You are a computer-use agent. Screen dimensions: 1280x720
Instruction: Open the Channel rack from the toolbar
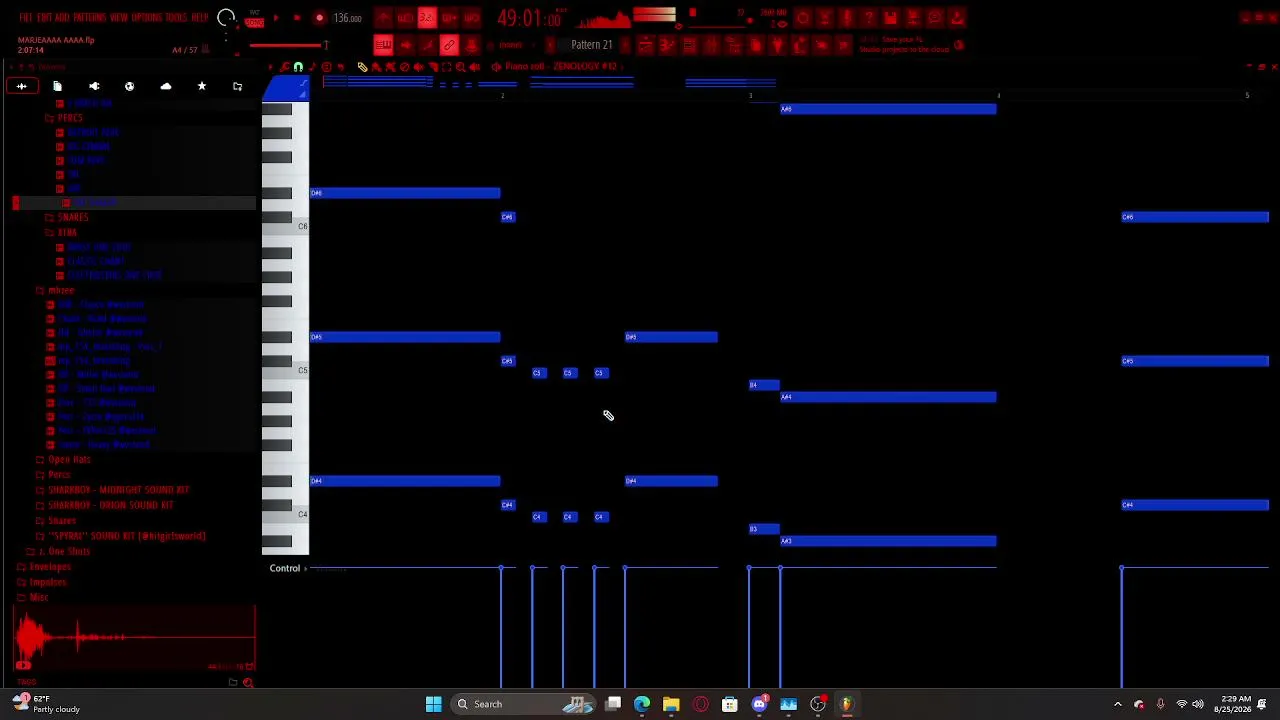click(689, 45)
